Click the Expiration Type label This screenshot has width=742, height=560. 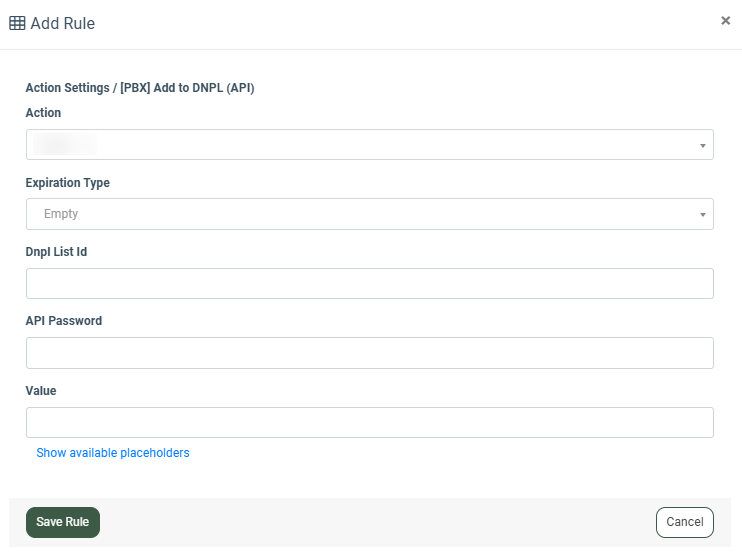pos(67,183)
